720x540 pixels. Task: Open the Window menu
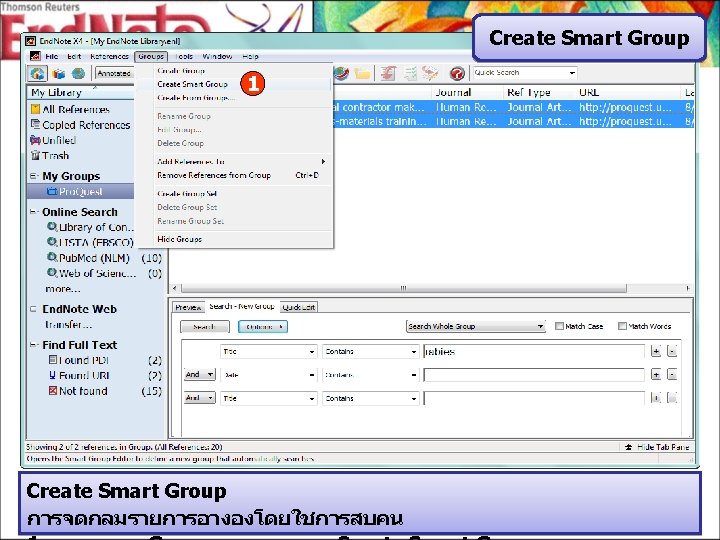(217, 56)
